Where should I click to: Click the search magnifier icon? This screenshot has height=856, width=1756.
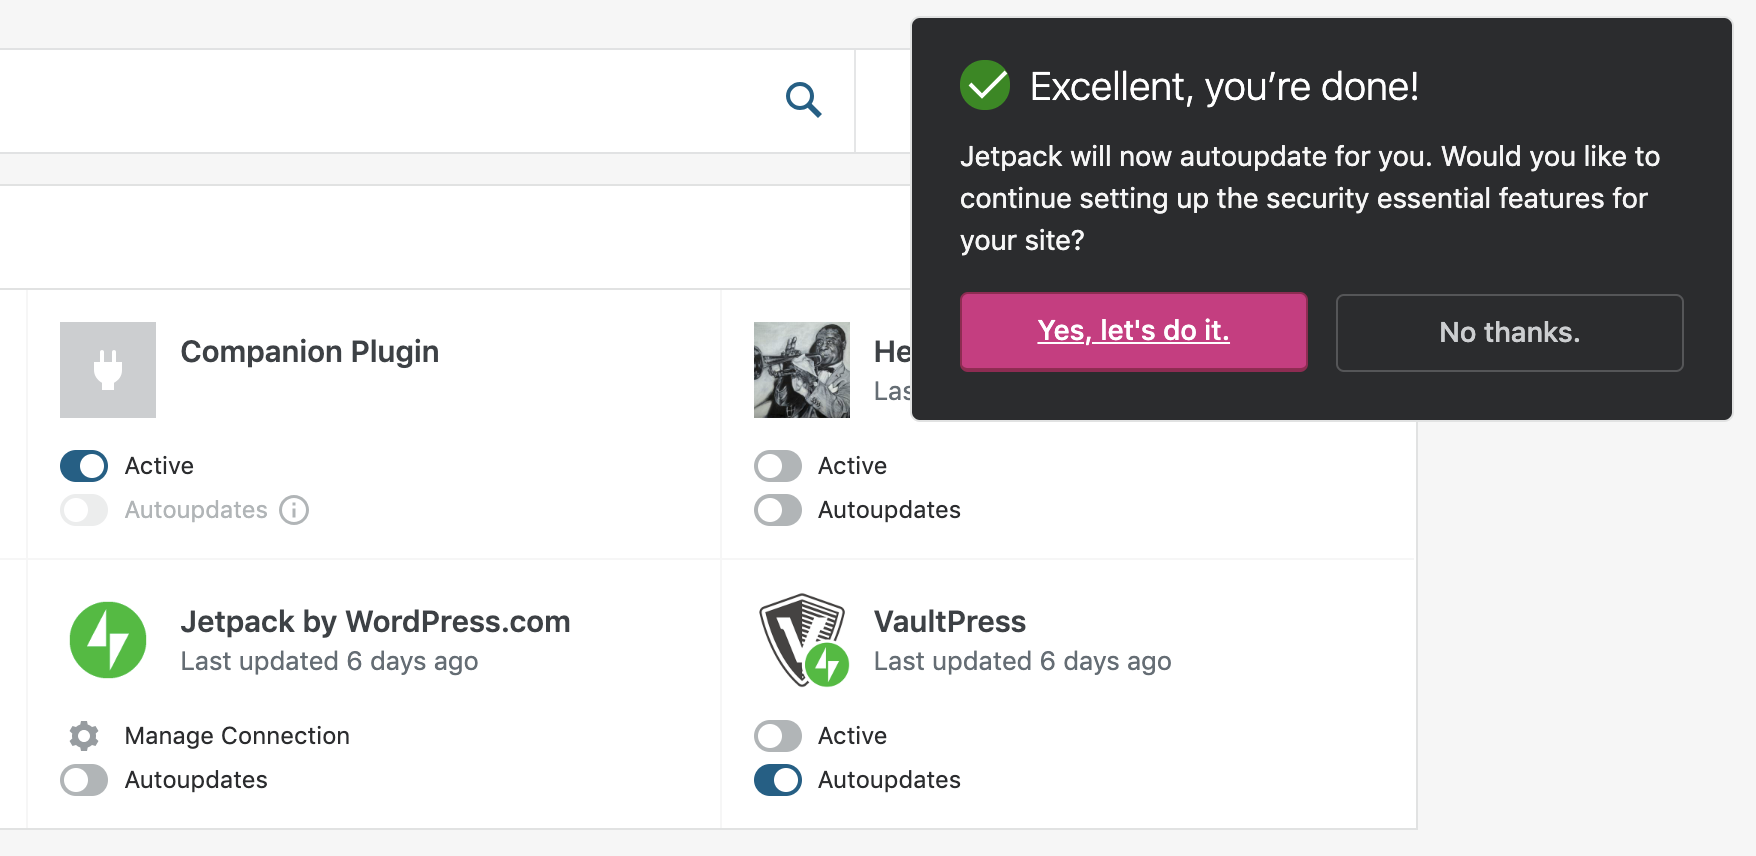pos(803,100)
